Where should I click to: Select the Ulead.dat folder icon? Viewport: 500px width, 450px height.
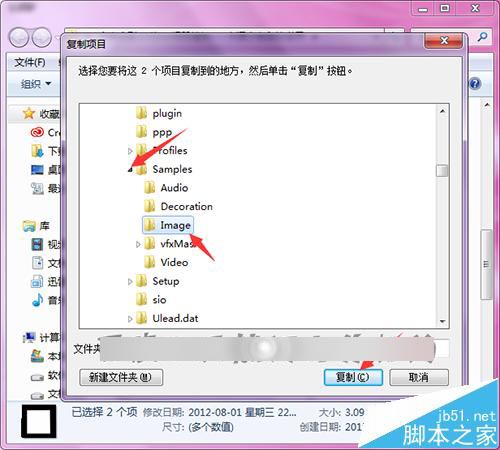coord(141,318)
